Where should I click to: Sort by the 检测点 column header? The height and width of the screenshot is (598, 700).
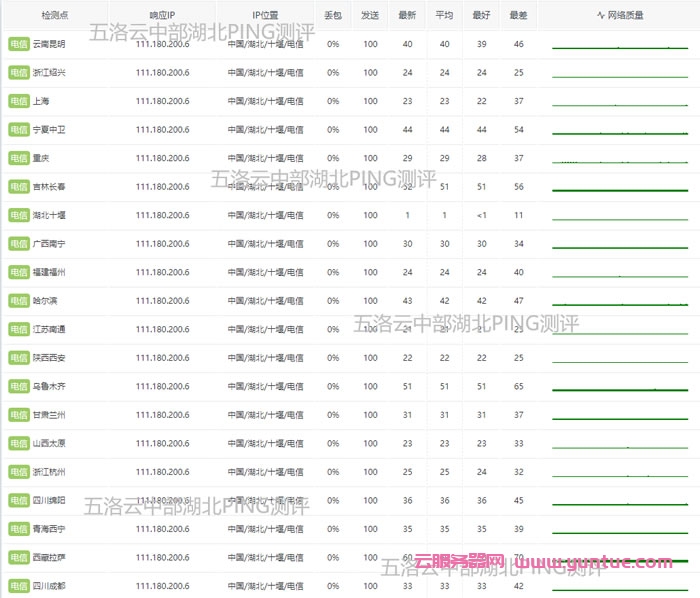tap(54, 16)
